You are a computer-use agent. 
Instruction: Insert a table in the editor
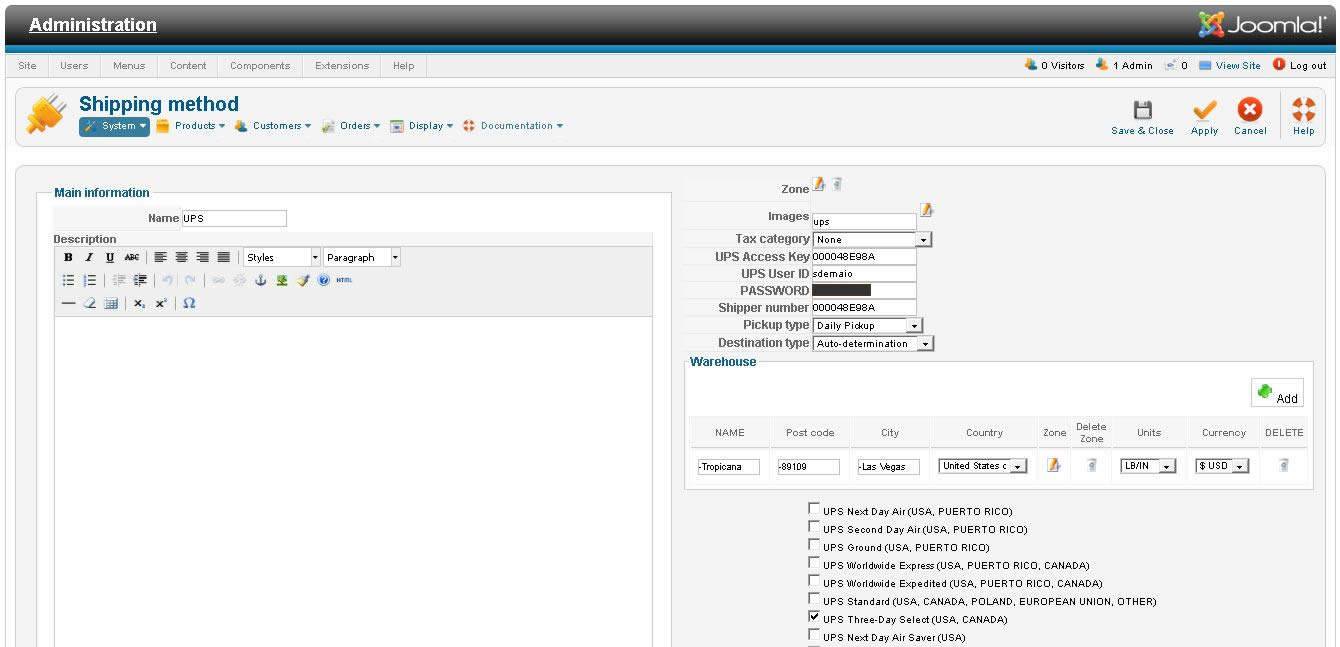click(111, 303)
